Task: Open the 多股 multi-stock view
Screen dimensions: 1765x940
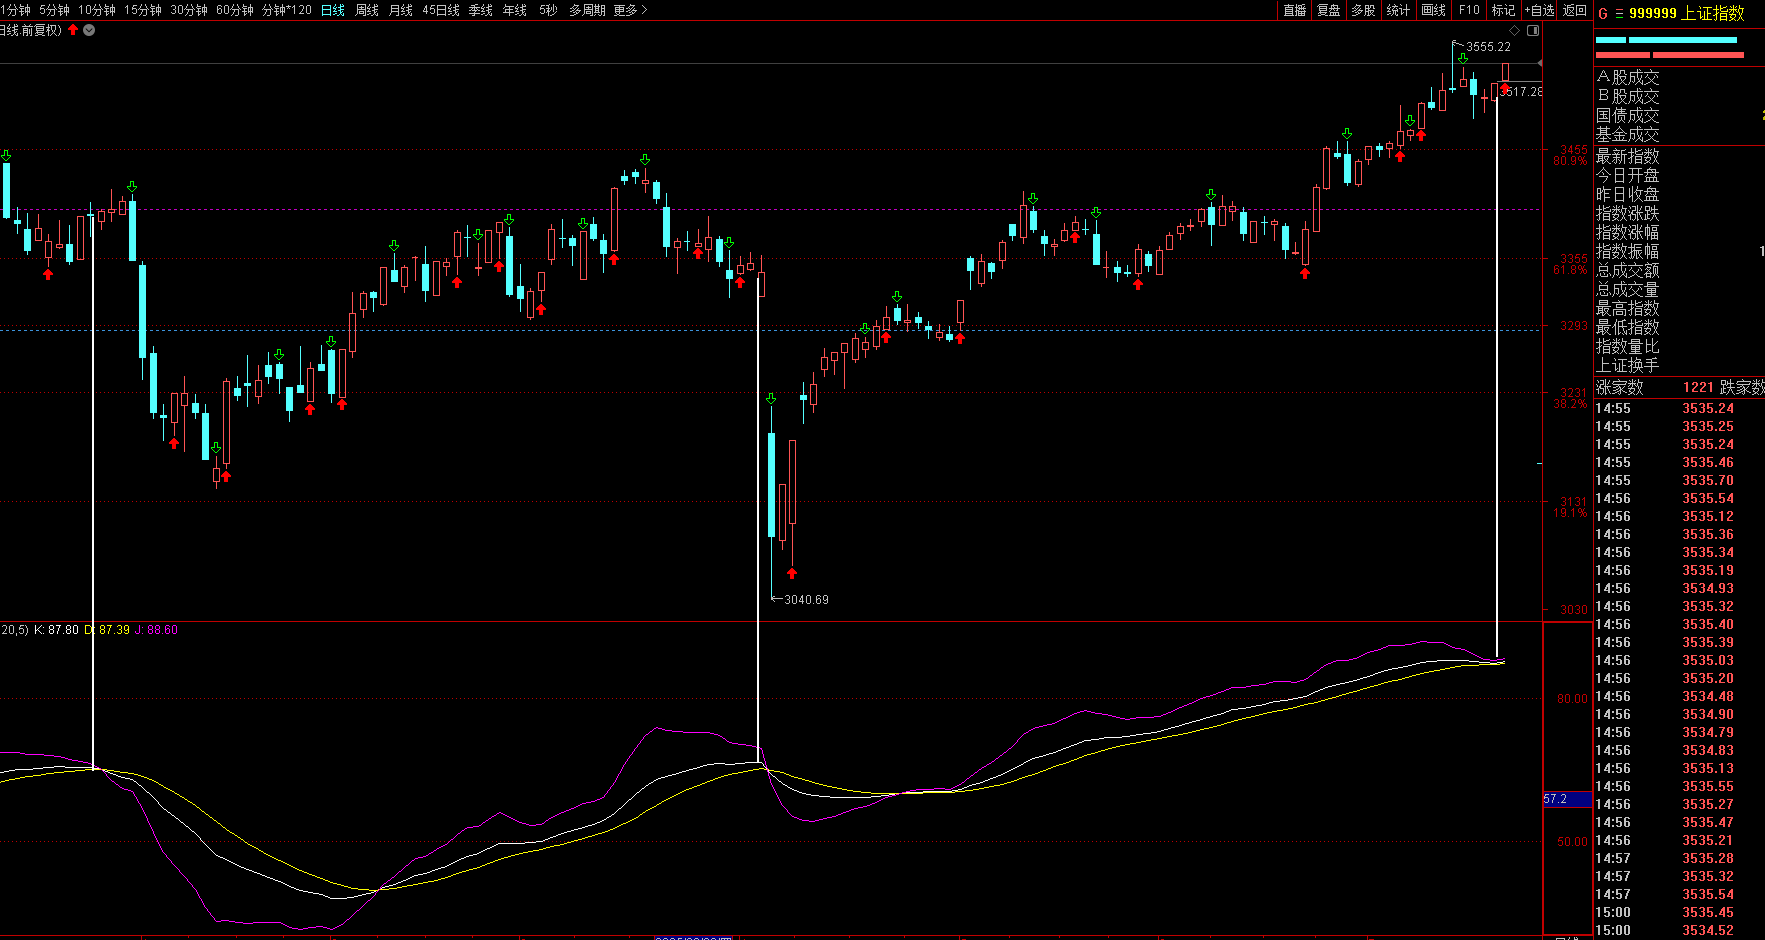Action: tap(1363, 10)
